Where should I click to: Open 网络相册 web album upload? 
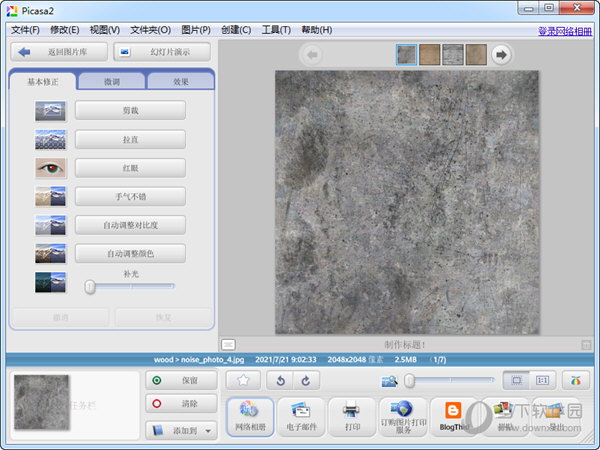point(250,416)
